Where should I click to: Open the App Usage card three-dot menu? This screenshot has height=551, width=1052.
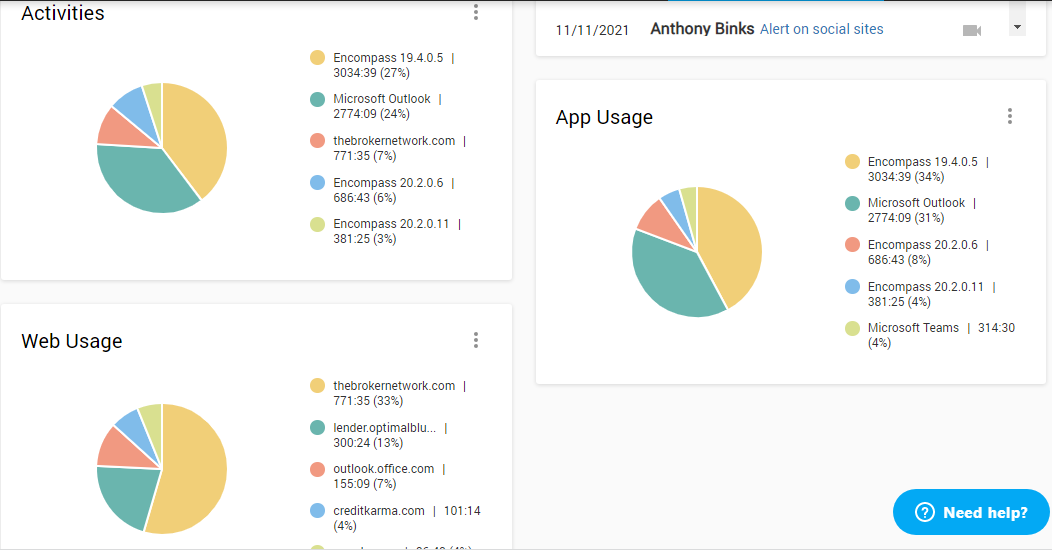click(1010, 116)
